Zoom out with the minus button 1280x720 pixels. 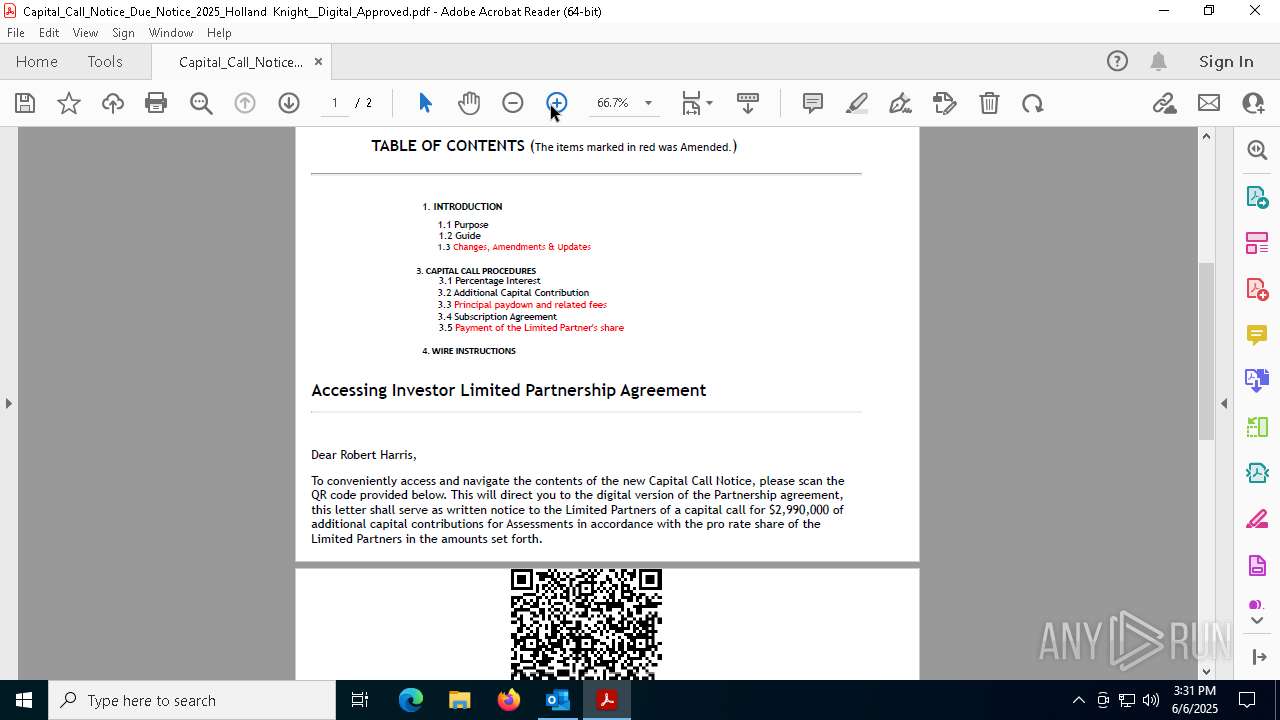(513, 103)
